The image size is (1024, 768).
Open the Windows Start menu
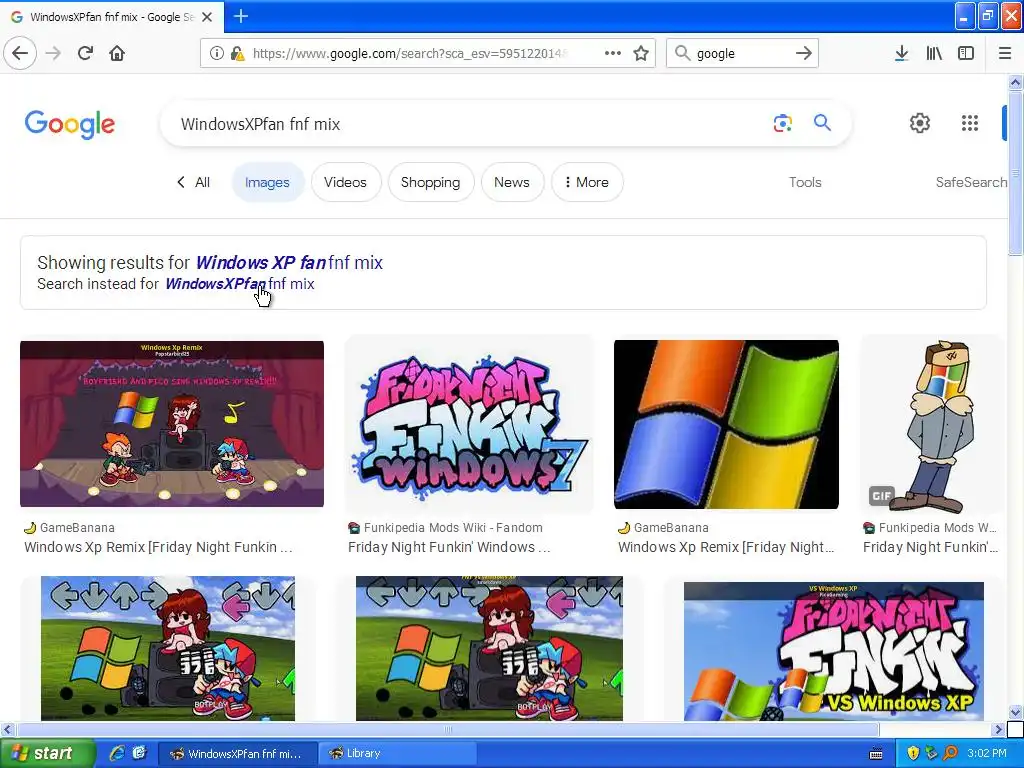[x=46, y=753]
